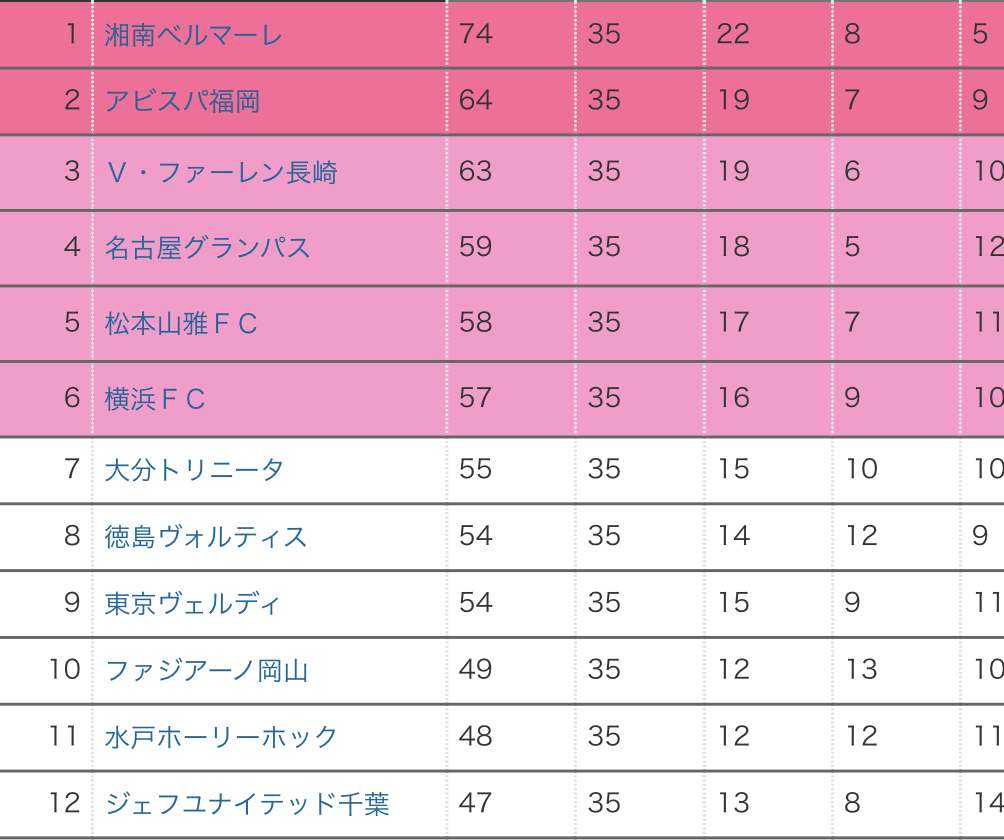Click the アビスパ福岡 team name
Image resolution: width=1004 pixels, height=840 pixels.
pos(183,101)
